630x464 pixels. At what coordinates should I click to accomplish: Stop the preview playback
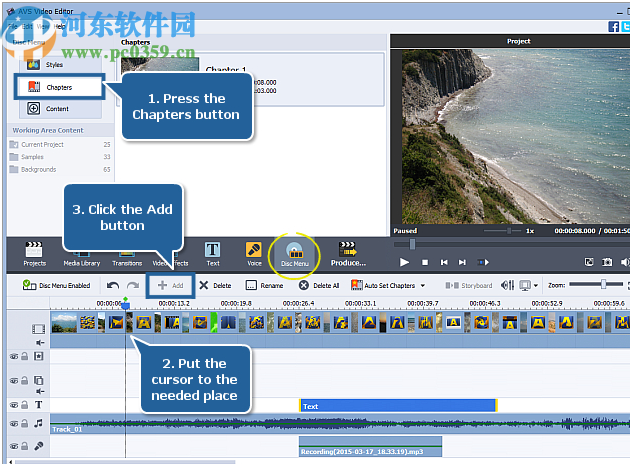pyautogui.click(x=425, y=262)
